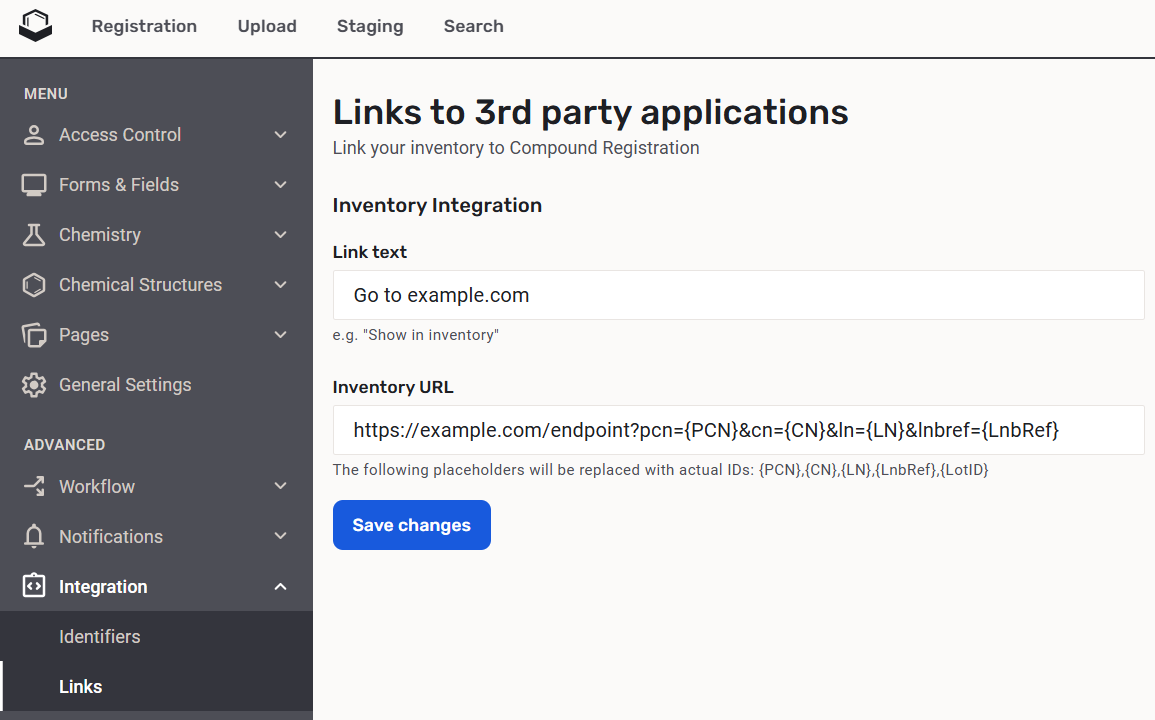Viewport: 1155px width, 720px height.
Task: Click the General Settings gear icon
Action: [x=34, y=385]
